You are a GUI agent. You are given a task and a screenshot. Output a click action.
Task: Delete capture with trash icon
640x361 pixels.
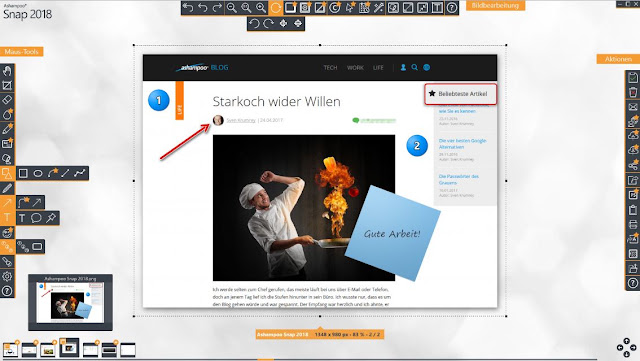coord(633,92)
